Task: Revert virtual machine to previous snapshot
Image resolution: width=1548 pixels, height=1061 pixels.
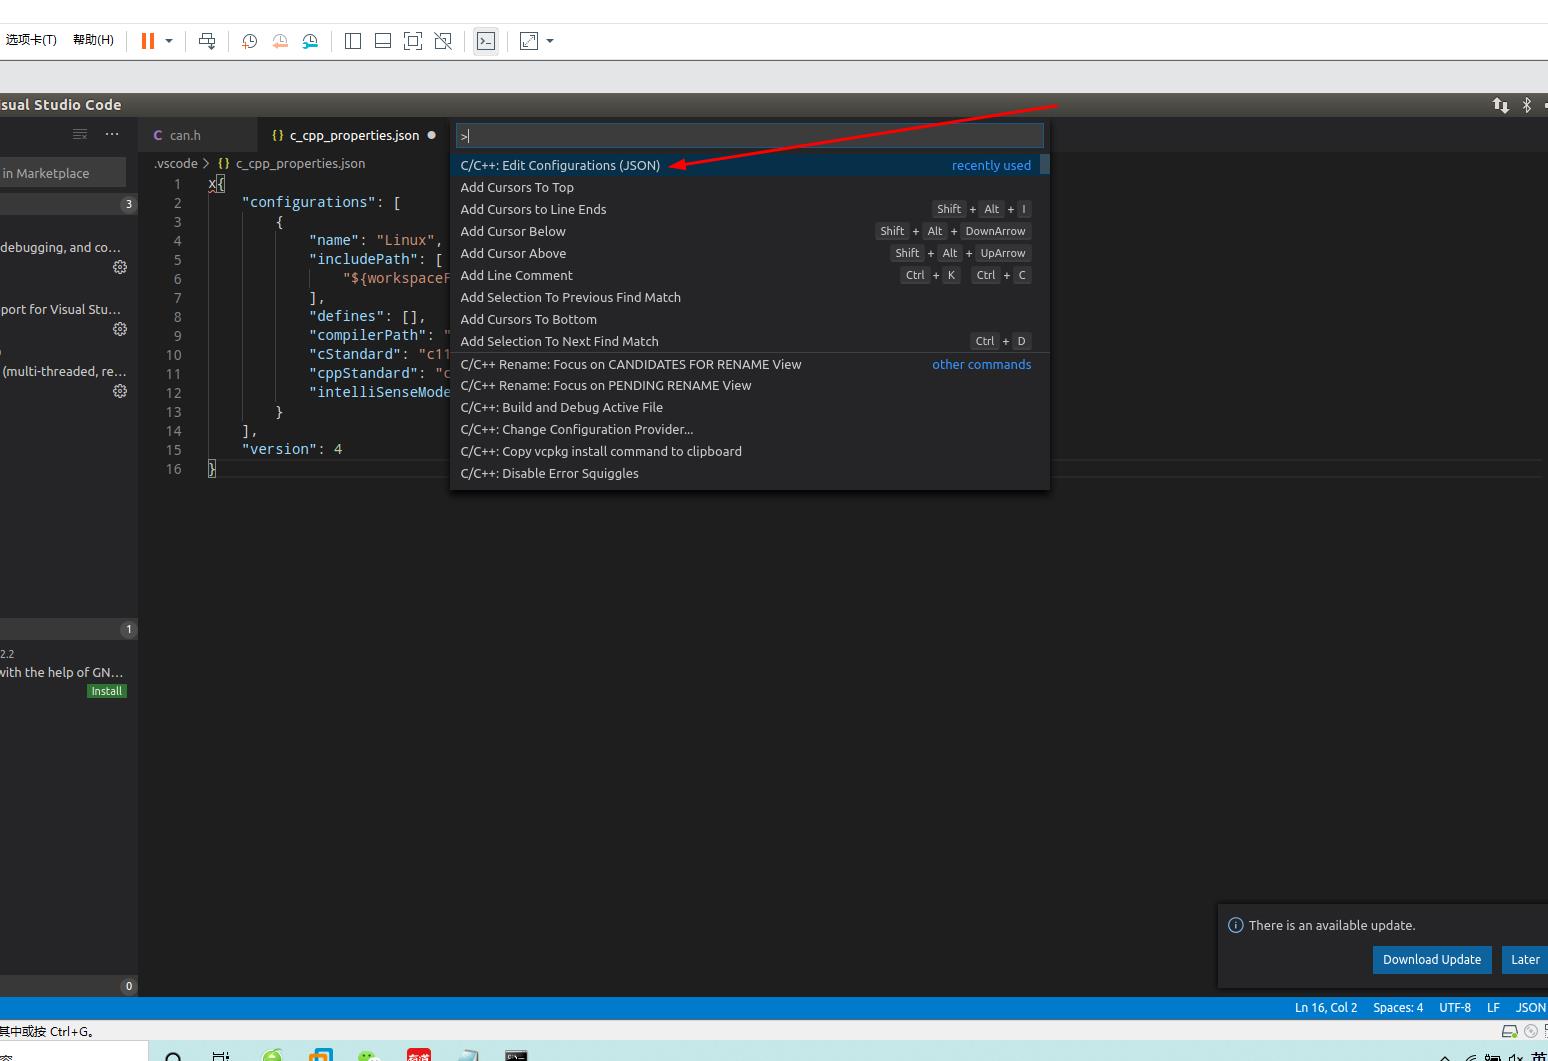Action: pos(280,41)
